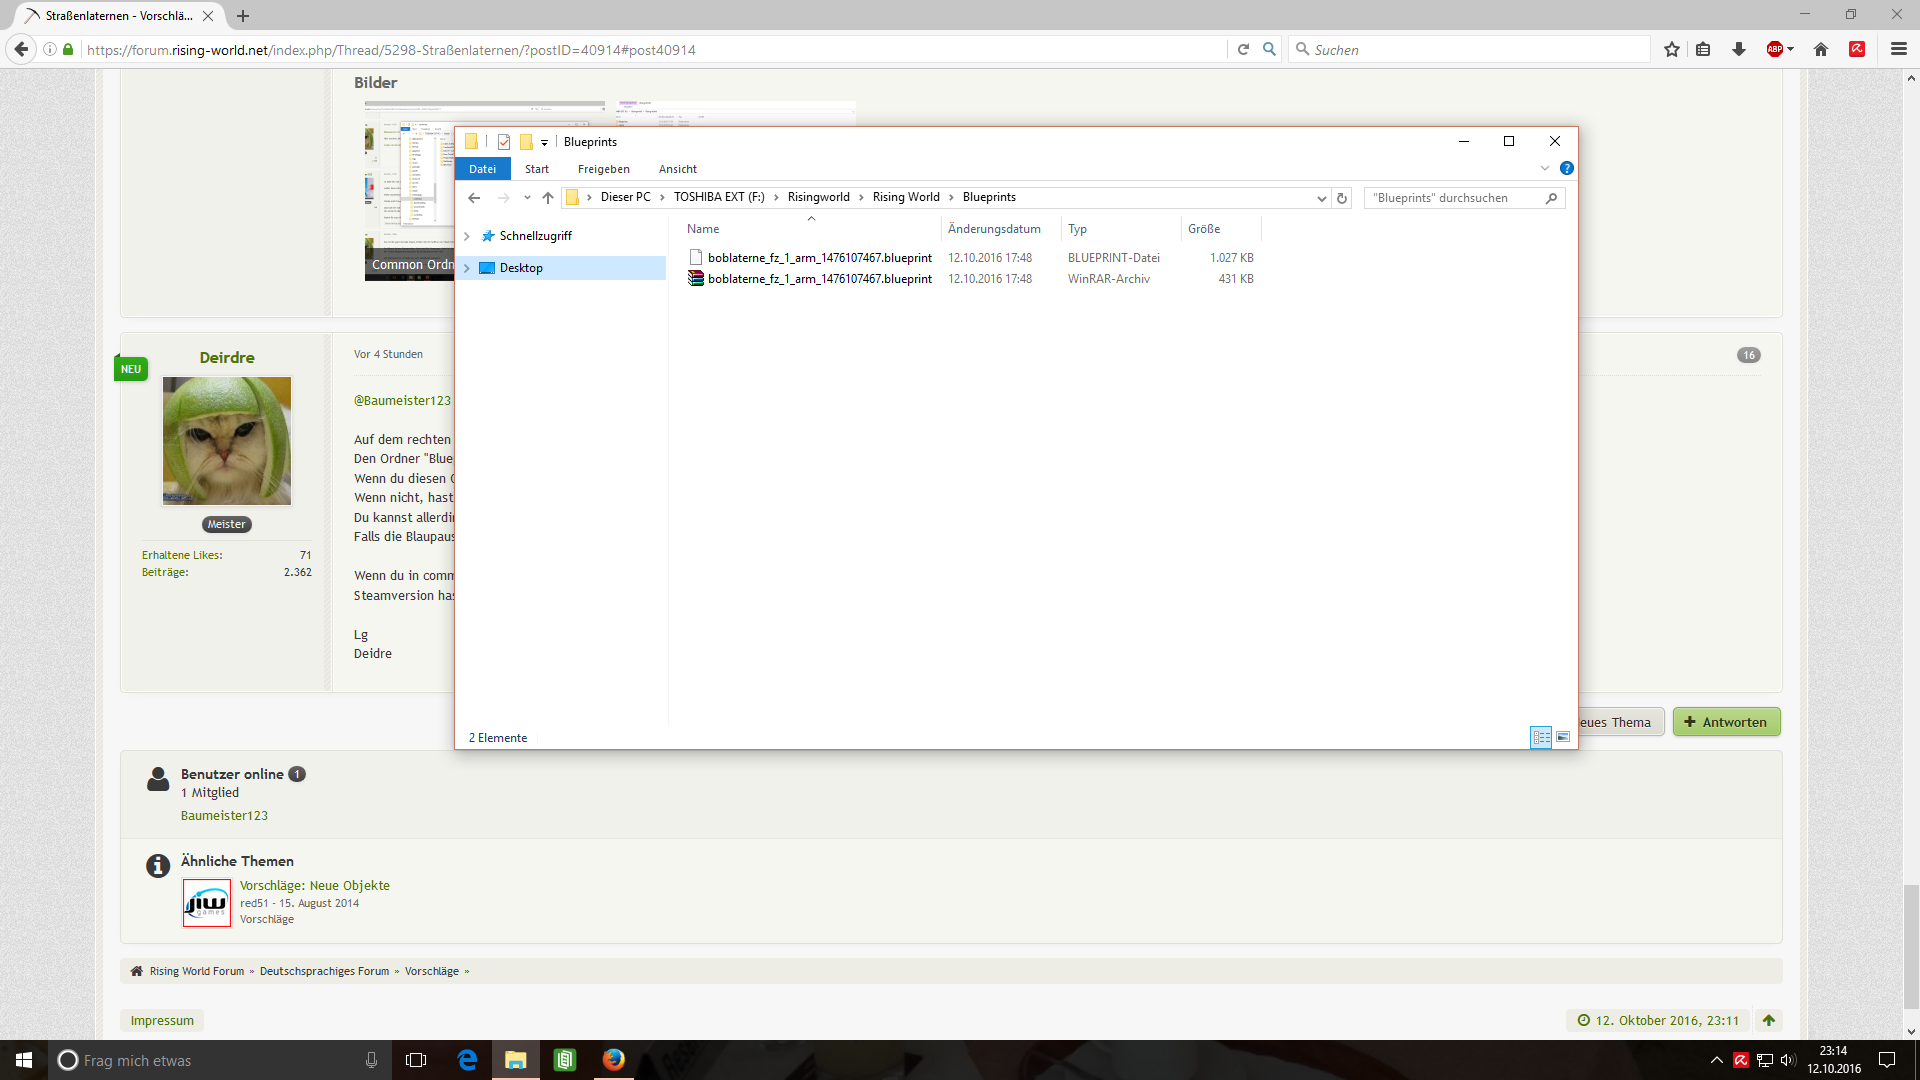Switch to large icons view in Explorer
Screen dimensions: 1920x1080
point(1563,737)
